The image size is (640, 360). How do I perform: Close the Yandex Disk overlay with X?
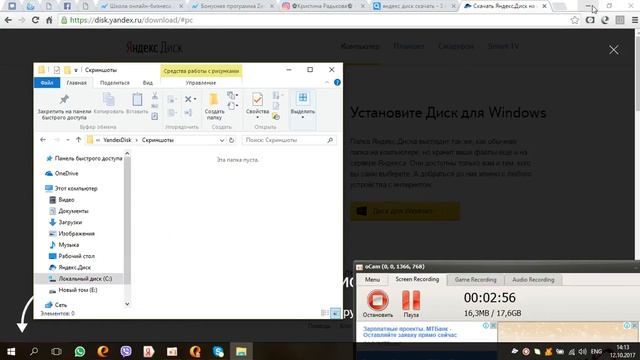[613, 50]
